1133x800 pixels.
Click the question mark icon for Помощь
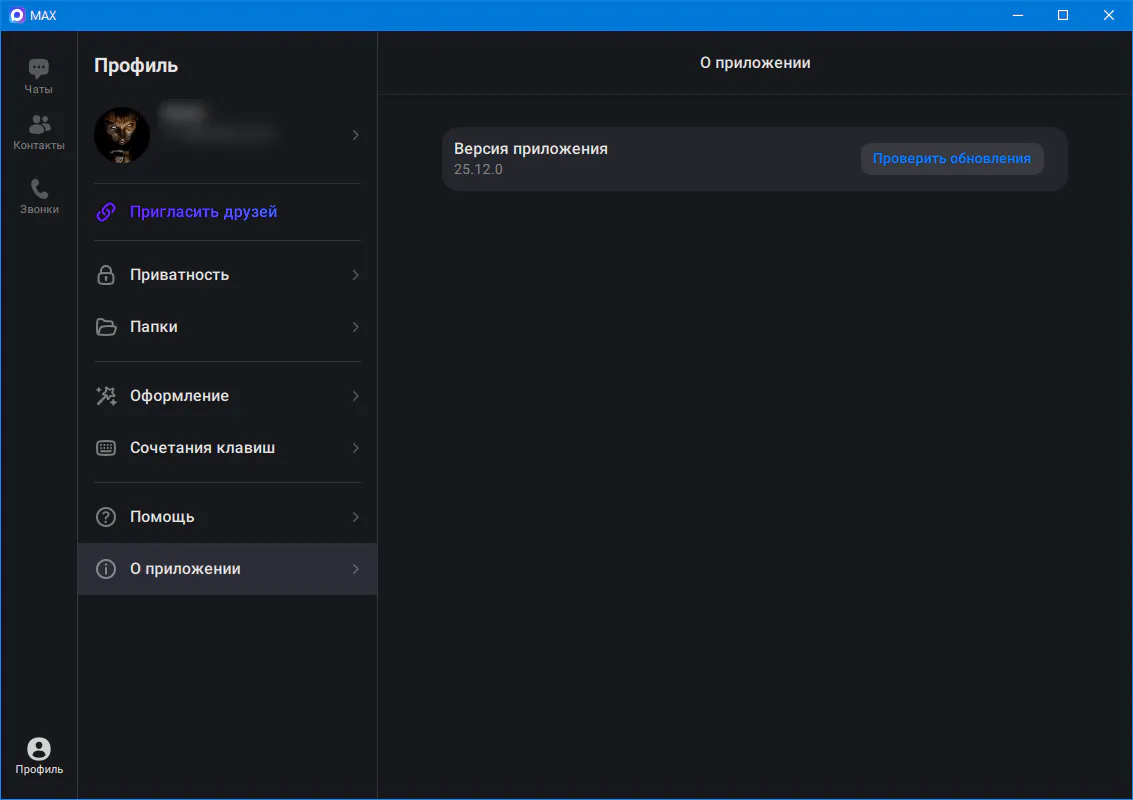106,517
